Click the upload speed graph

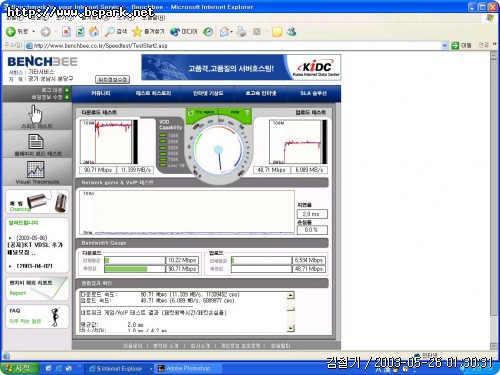point(298,142)
